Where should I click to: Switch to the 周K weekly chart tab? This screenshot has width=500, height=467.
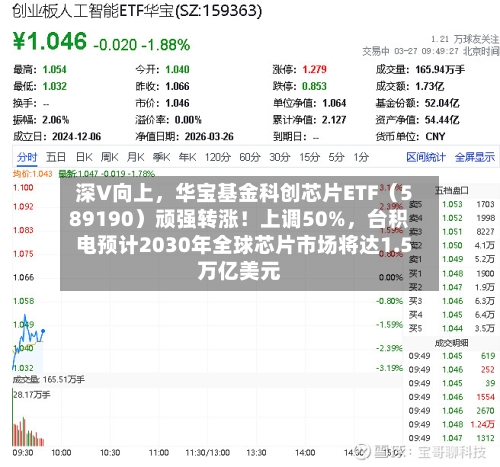[x=110, y=157]
